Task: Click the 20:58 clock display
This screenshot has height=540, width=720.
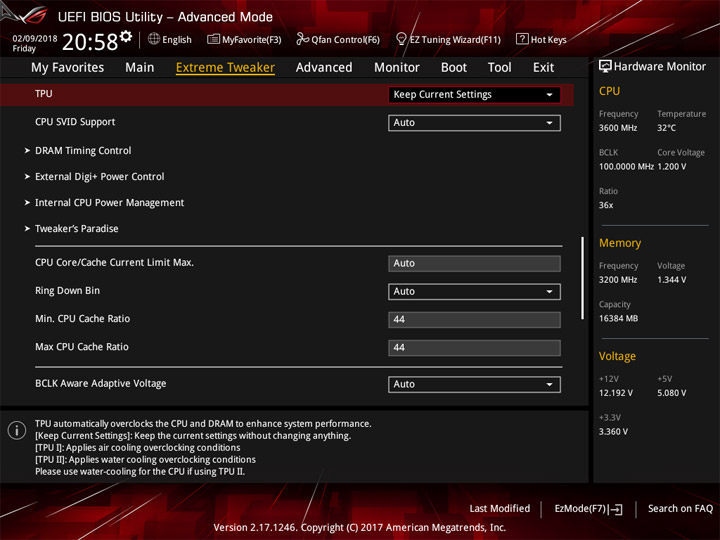Action: pos(90,42)
